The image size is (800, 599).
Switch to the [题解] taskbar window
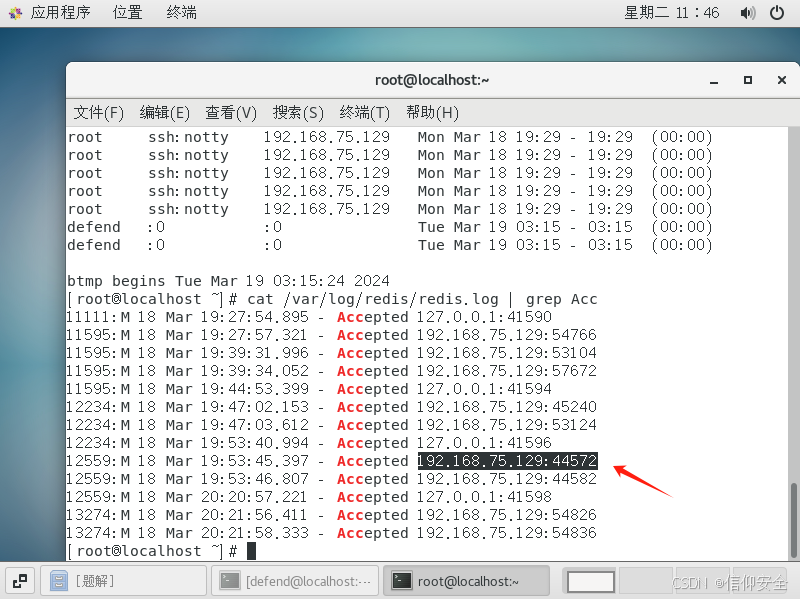point(123,581)
